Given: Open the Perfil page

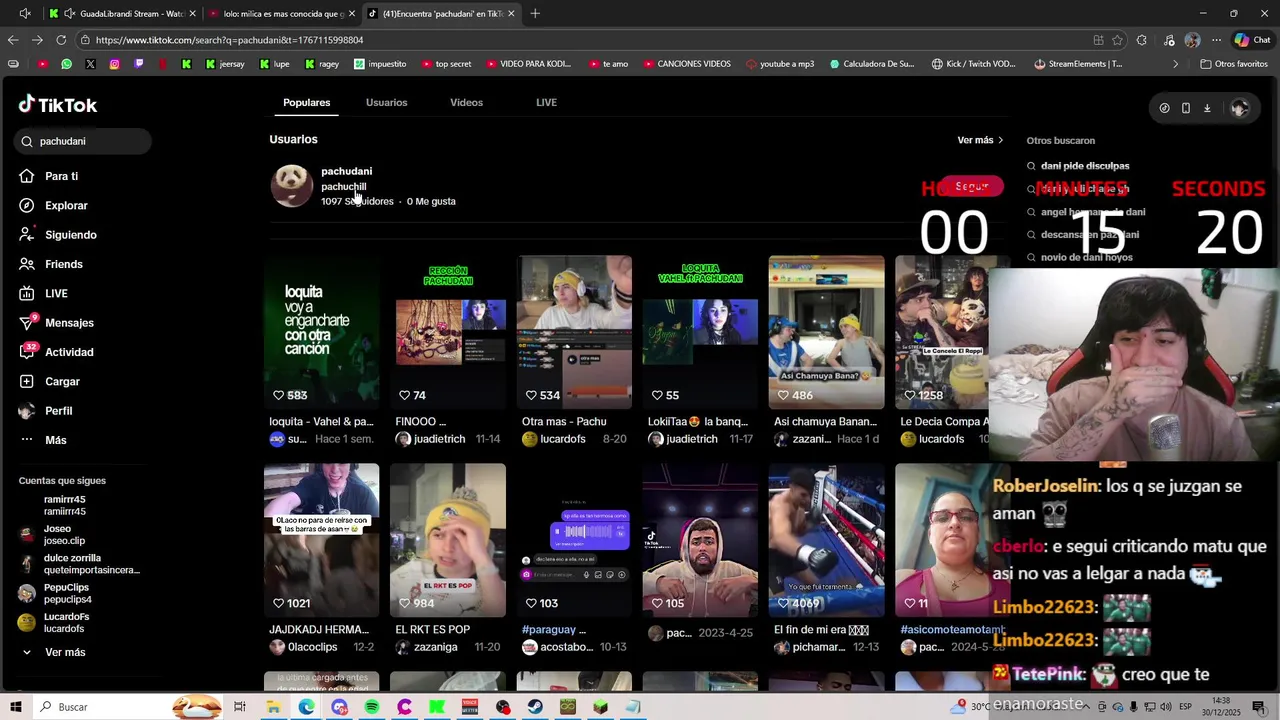Looking at the screenshot, I should (58, 411).
